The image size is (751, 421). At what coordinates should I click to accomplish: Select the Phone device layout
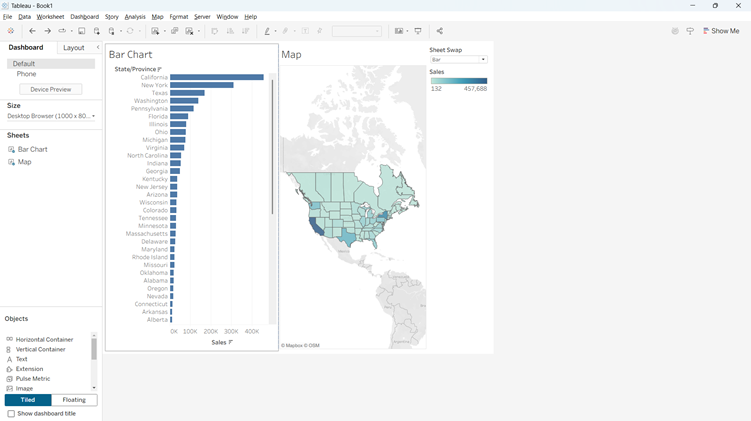point(26,74)
